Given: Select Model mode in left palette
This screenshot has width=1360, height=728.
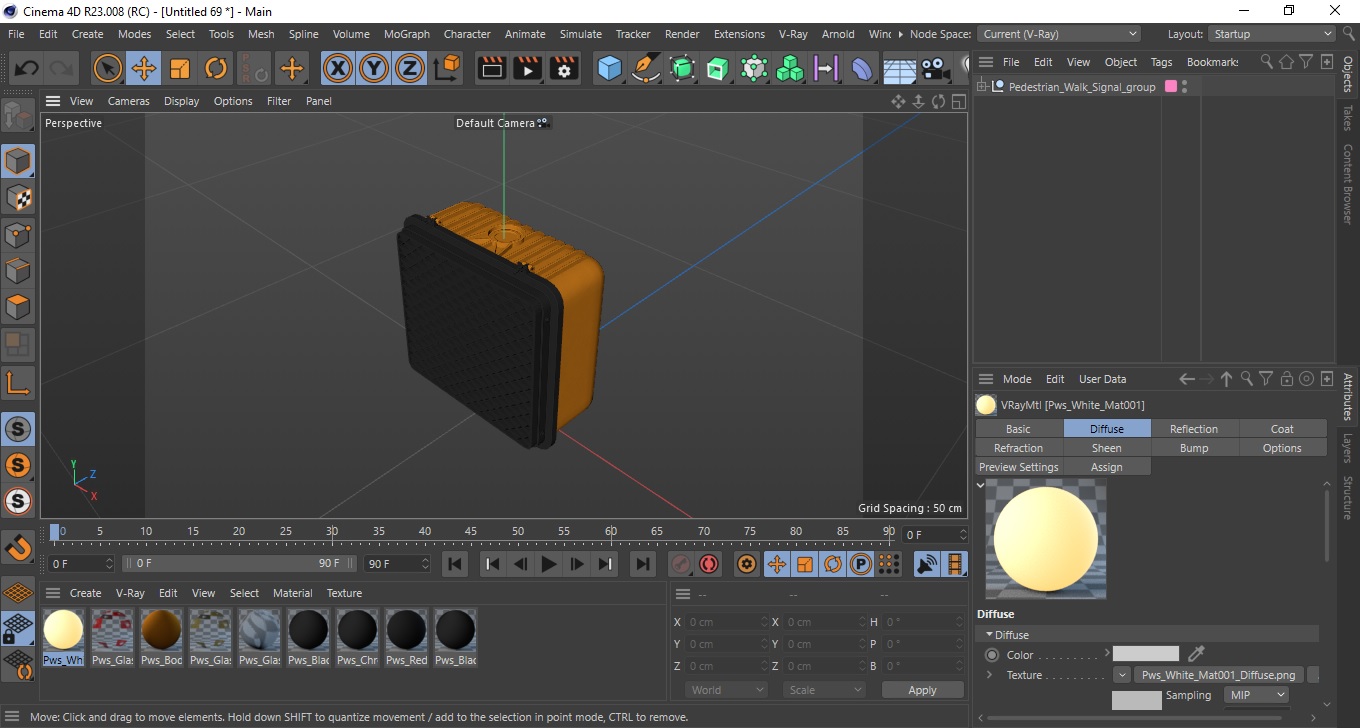Looking at the screenshot, I should (18, 161).
